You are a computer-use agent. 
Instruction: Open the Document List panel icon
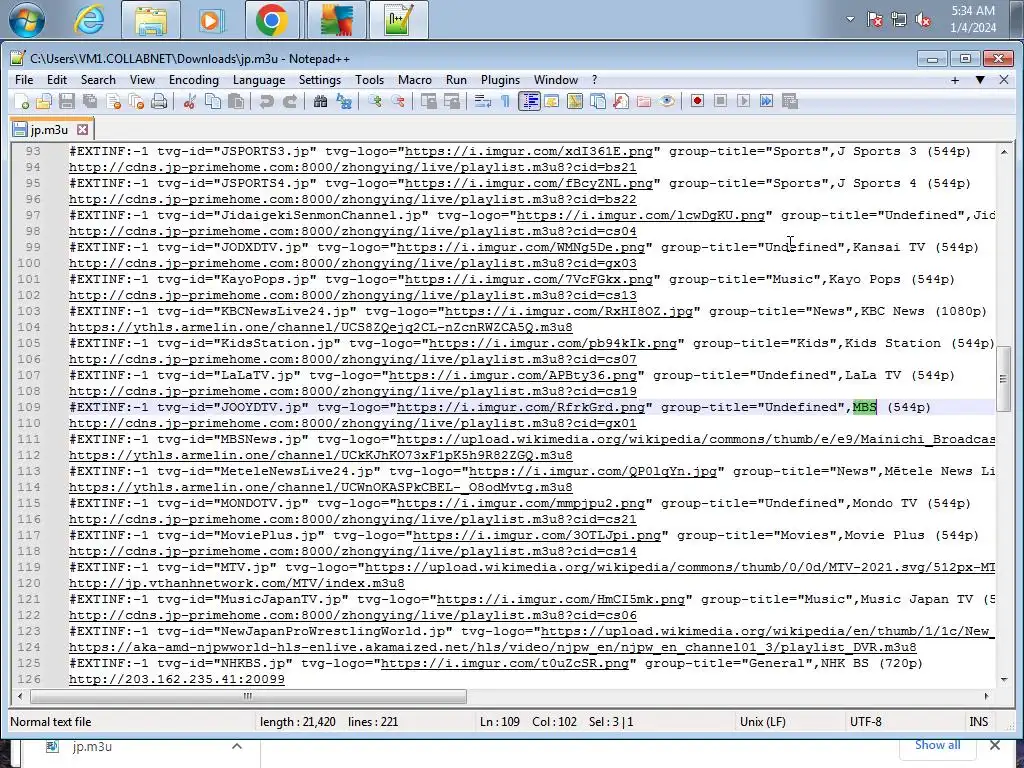598,102
